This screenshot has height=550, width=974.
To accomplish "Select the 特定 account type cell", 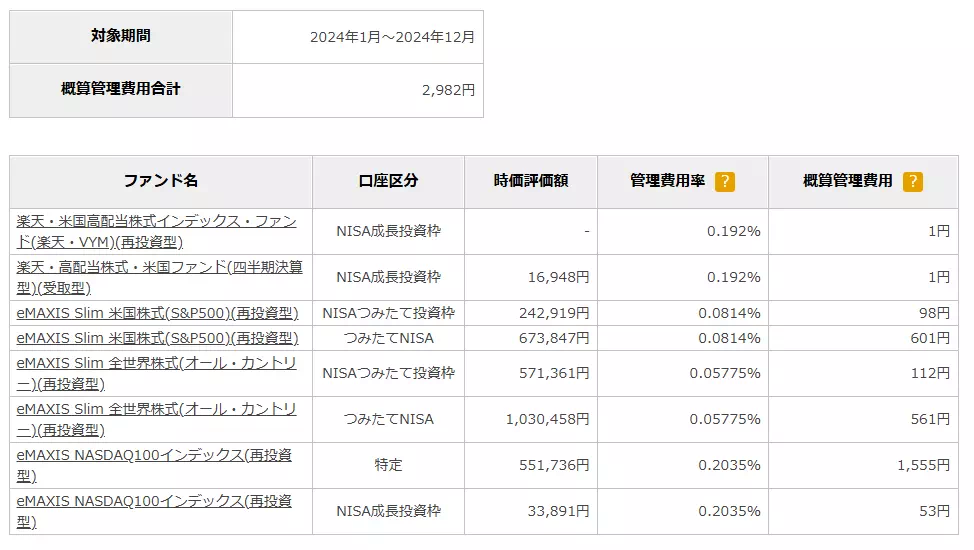I will point(388,465).
